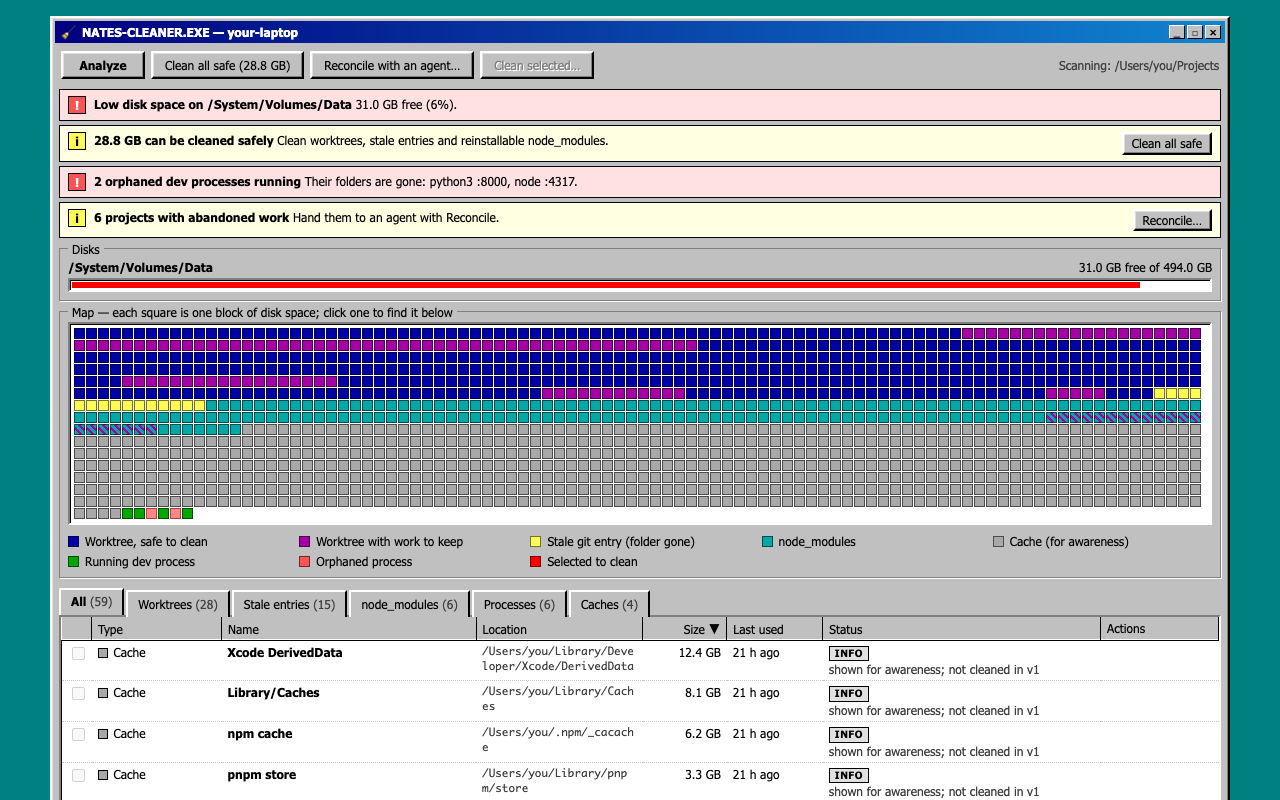
Task: Click the gray Cache type icon for pnpm store
Action: coord(103,775)
